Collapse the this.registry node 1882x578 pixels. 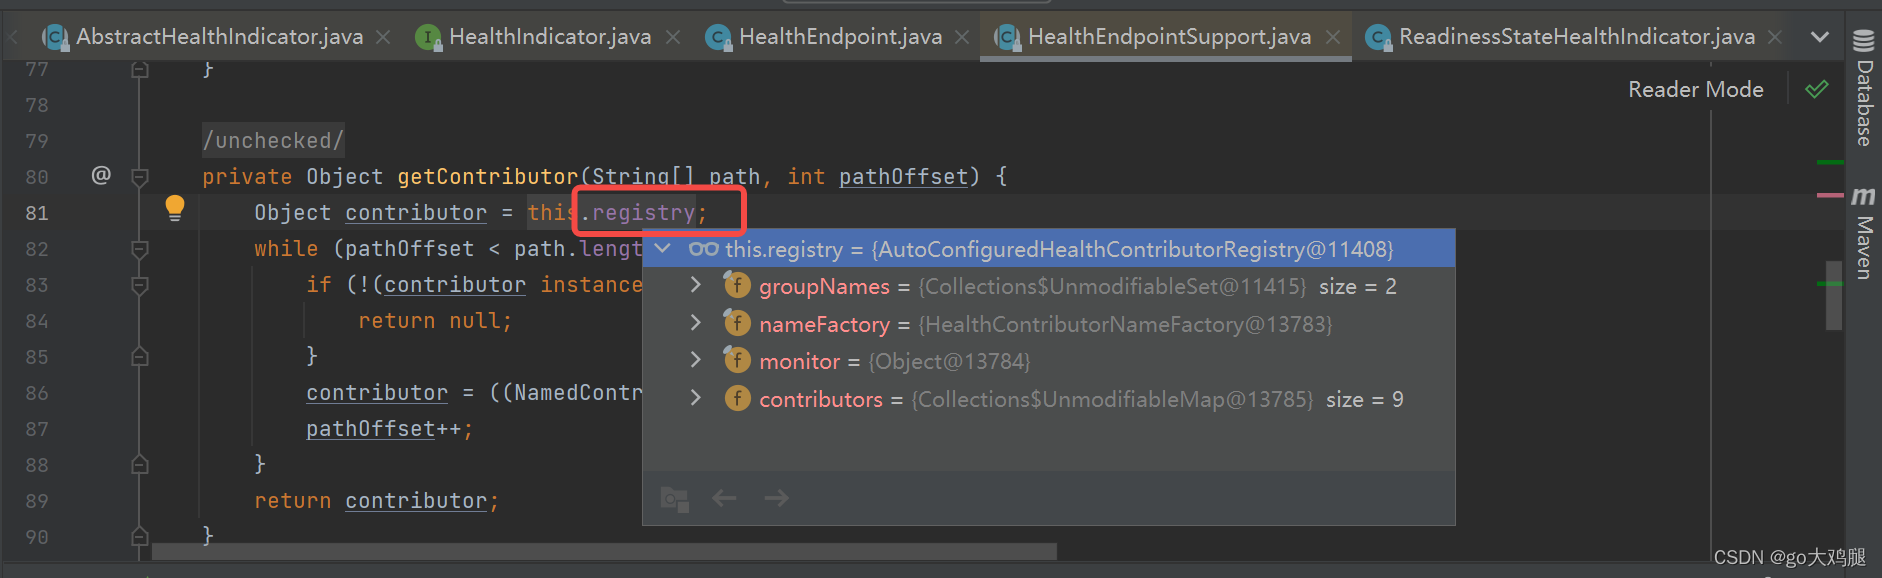pos(662,248)
